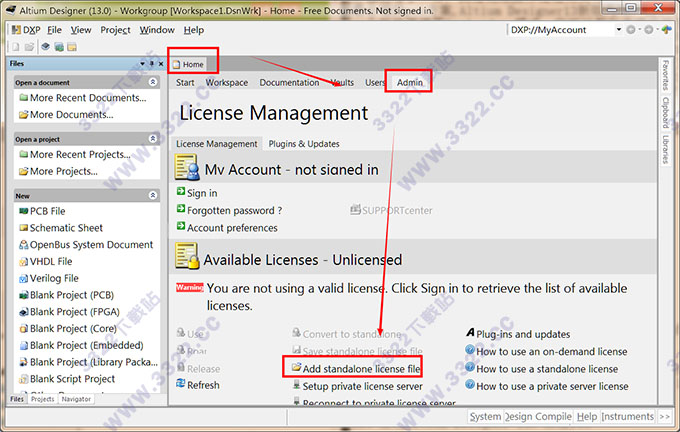Create a new Schematic Sheet
Image resolution: width=680 pixels, height=432 pixels.
coord(61,228)
